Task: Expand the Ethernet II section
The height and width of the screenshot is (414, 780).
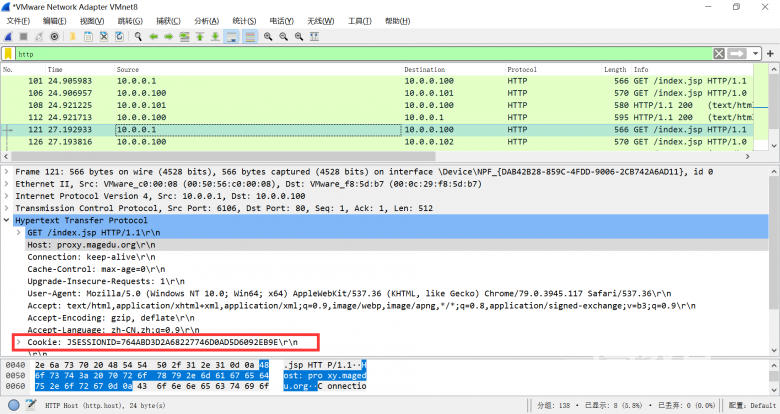Action: tap(6, 184)
